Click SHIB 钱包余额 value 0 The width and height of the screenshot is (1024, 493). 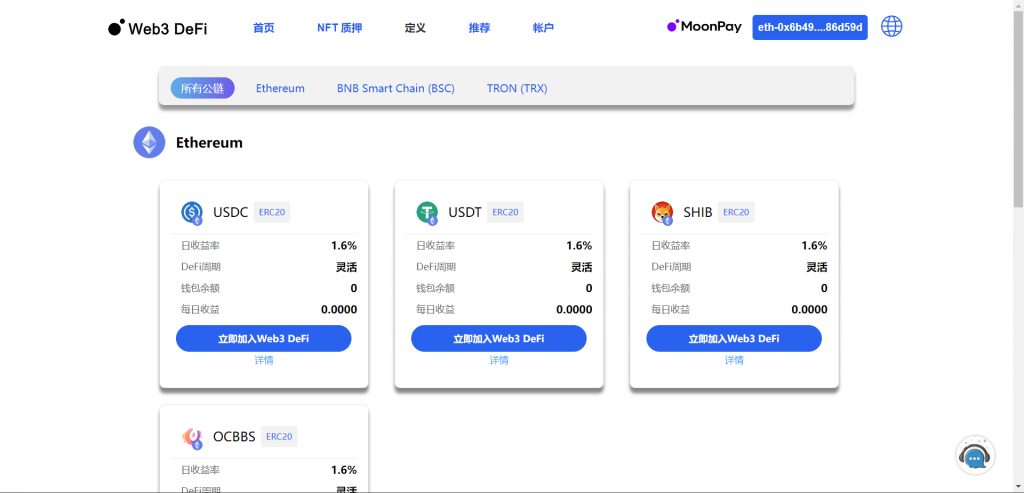tap(824, 288)
